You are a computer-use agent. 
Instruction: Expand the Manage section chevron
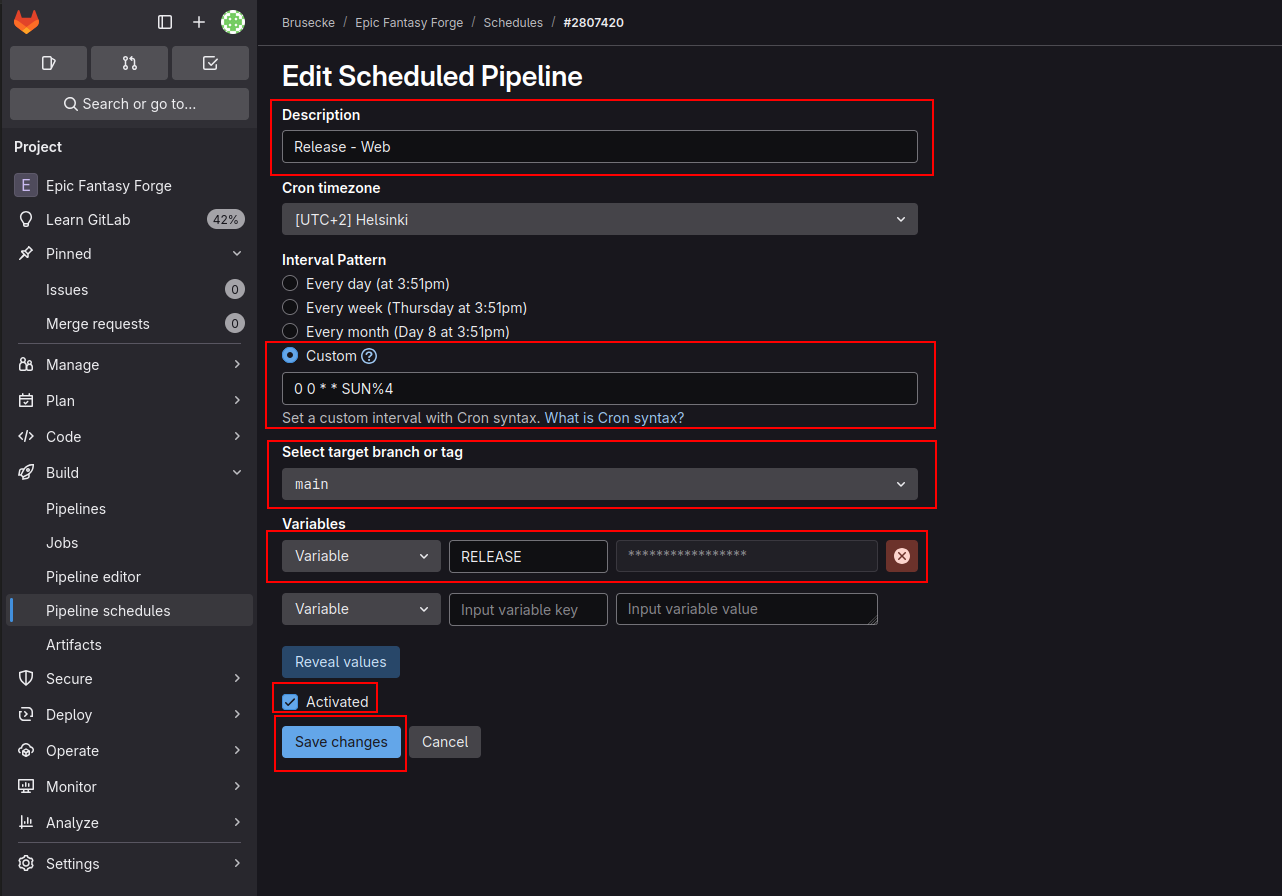(x=237, y=365)
